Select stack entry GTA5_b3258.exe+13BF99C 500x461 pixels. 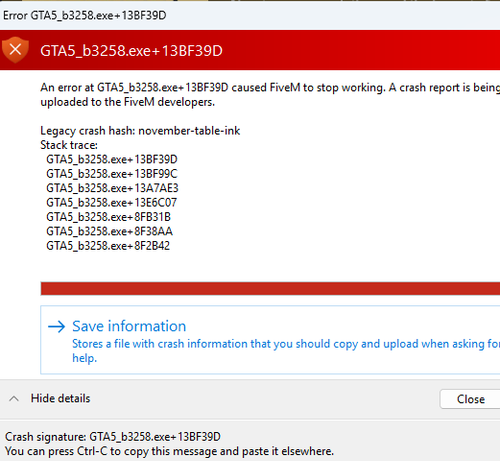coord(112,174)
